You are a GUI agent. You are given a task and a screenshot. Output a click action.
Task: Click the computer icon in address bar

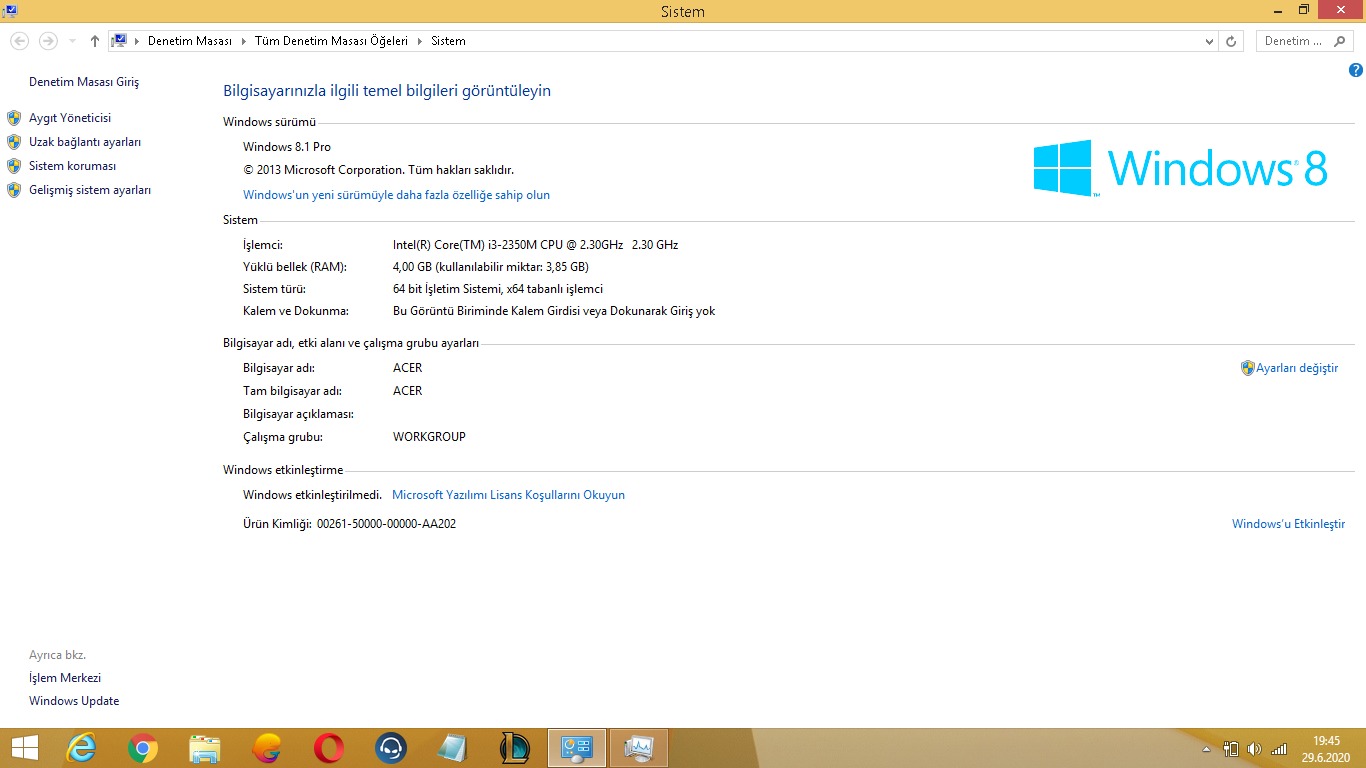click(119, 41)
